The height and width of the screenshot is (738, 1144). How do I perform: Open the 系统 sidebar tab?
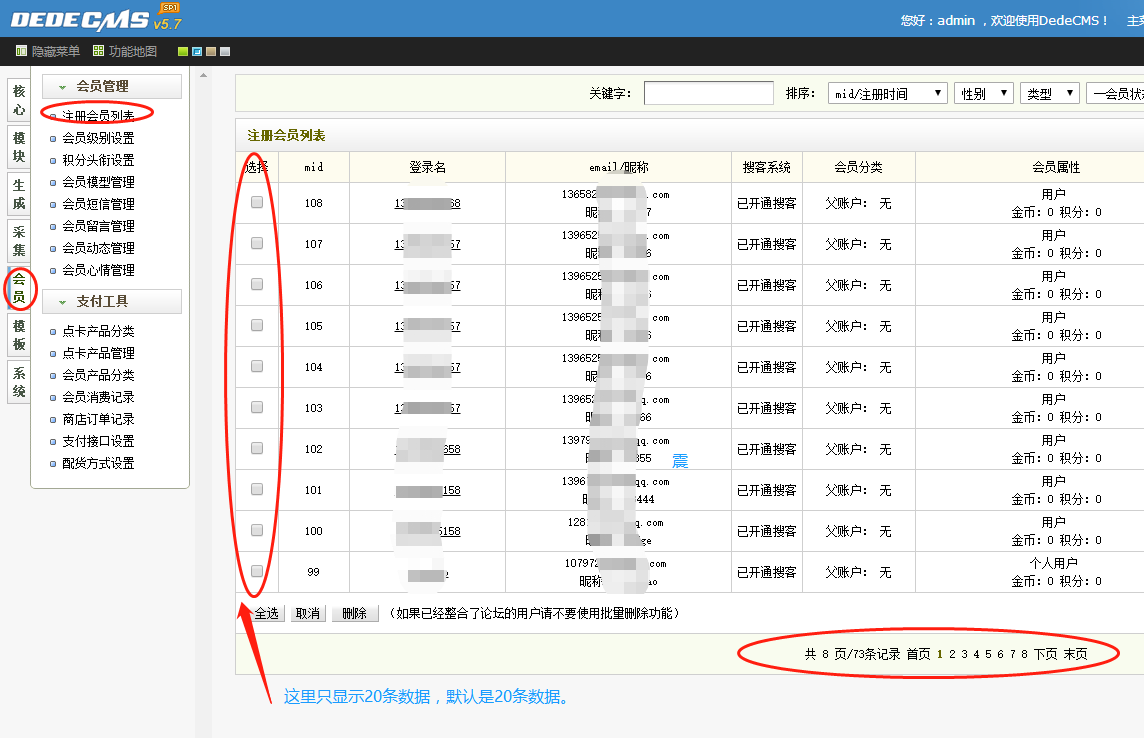click(x=19, y=382)
